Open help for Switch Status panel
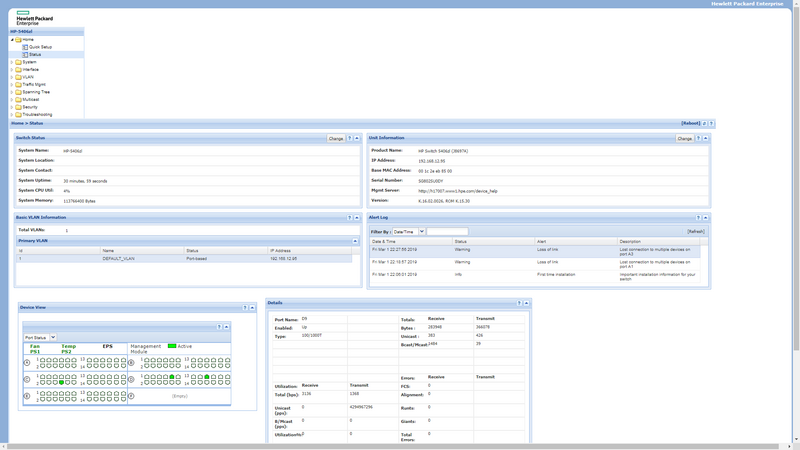 (x=349, y=138)
